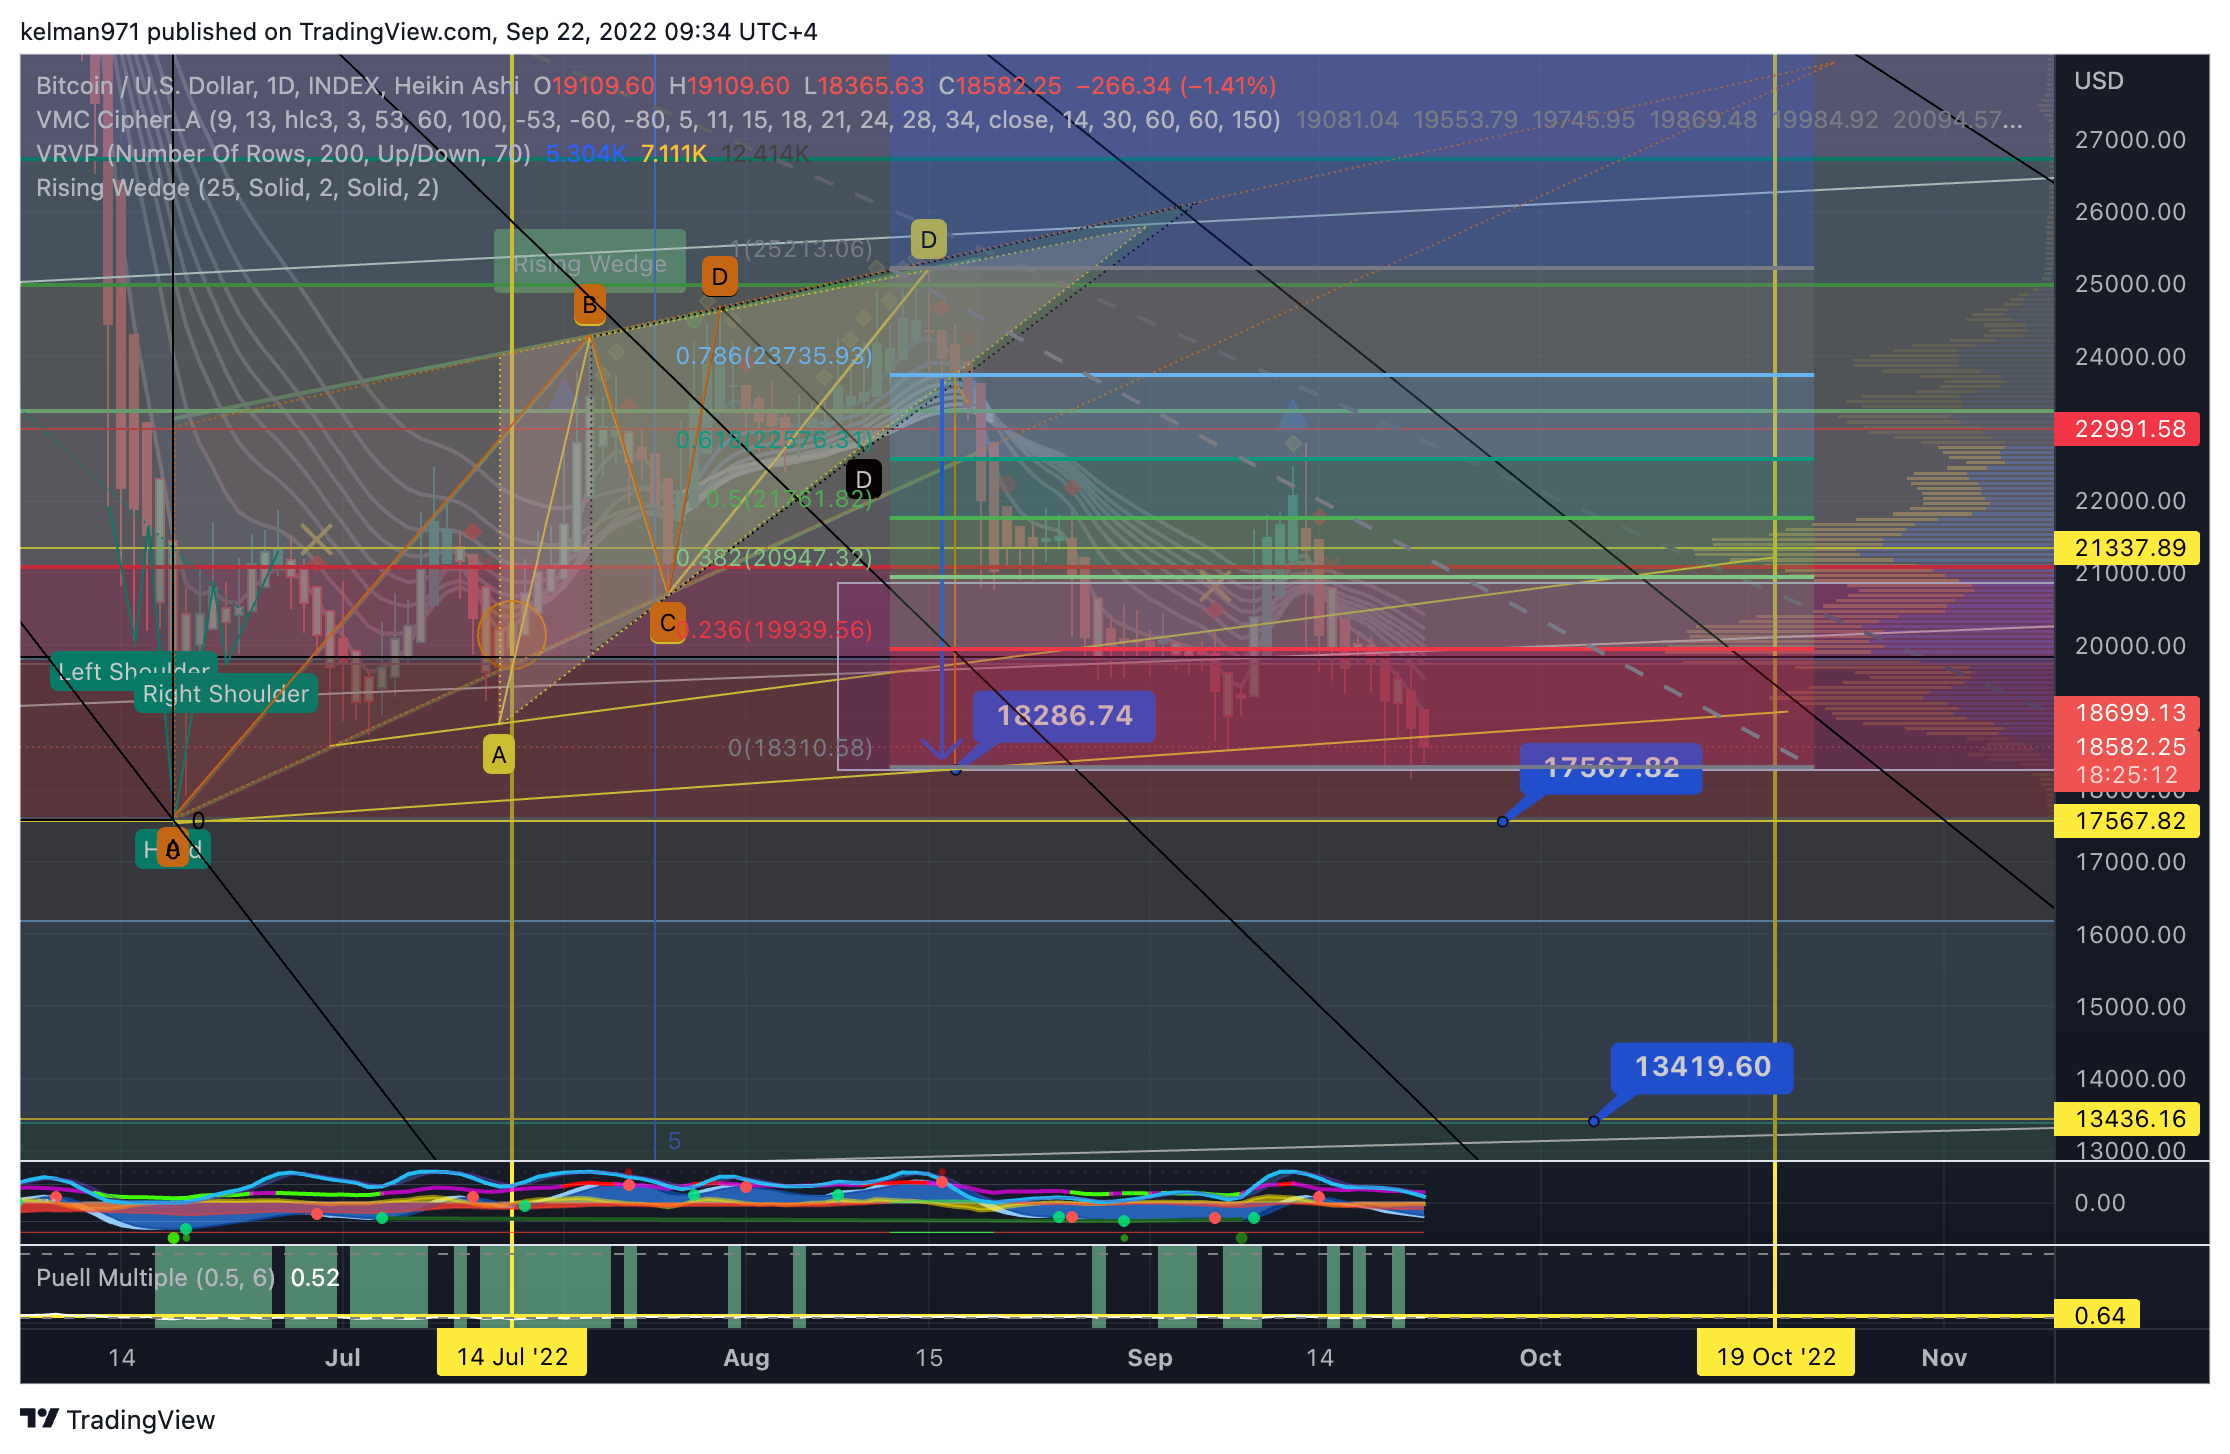2230x1454 pixels.
Task: Click the orange C pattern point marker
Action: 667,623
